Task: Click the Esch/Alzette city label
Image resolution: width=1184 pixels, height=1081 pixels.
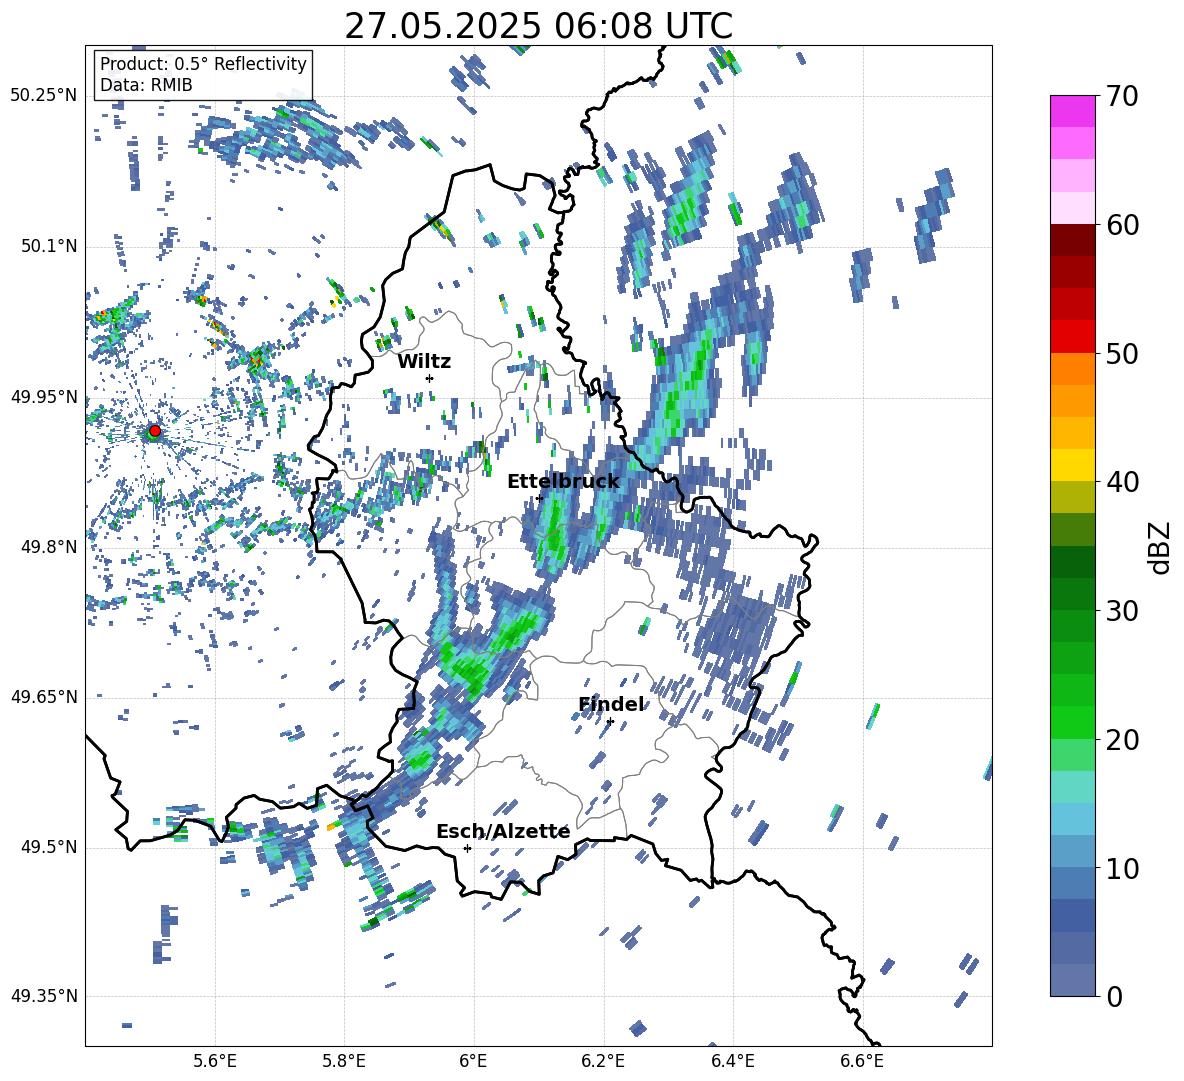Action: pyautogui.click(x=503, y=831)
